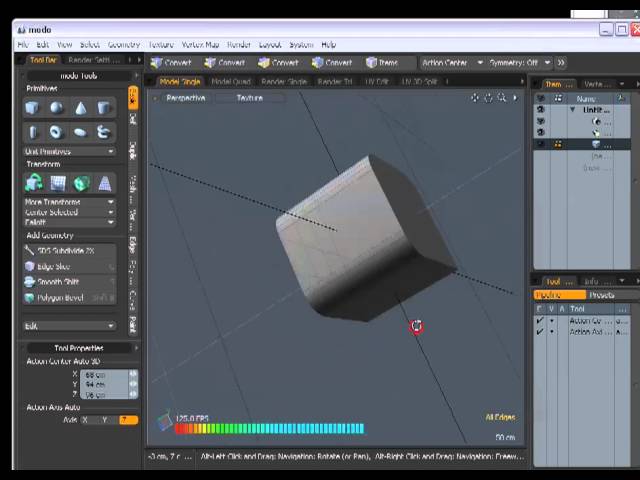Activate the green cube transform tool
640x480 pixels.
coord(81,183)
